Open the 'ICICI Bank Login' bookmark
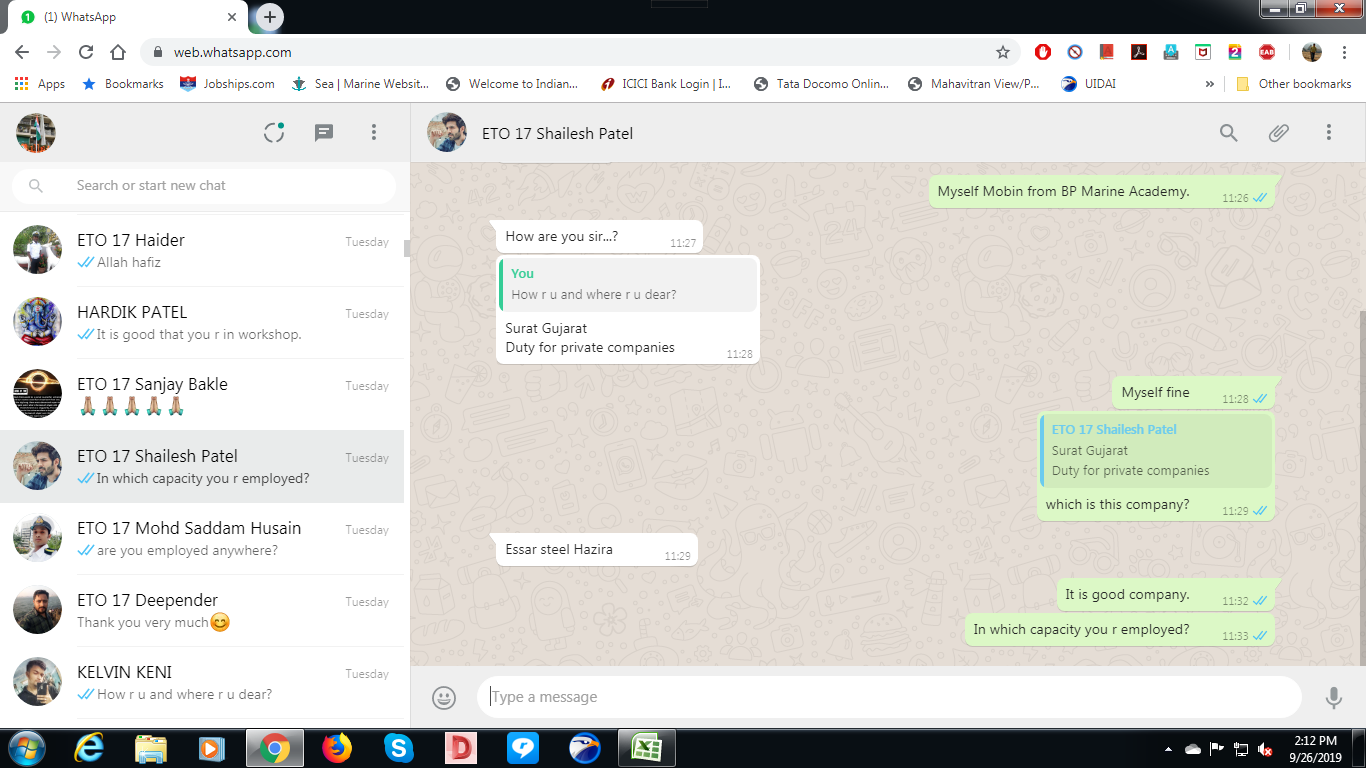This screenshot has width=1366, height=768. (666, 84)
